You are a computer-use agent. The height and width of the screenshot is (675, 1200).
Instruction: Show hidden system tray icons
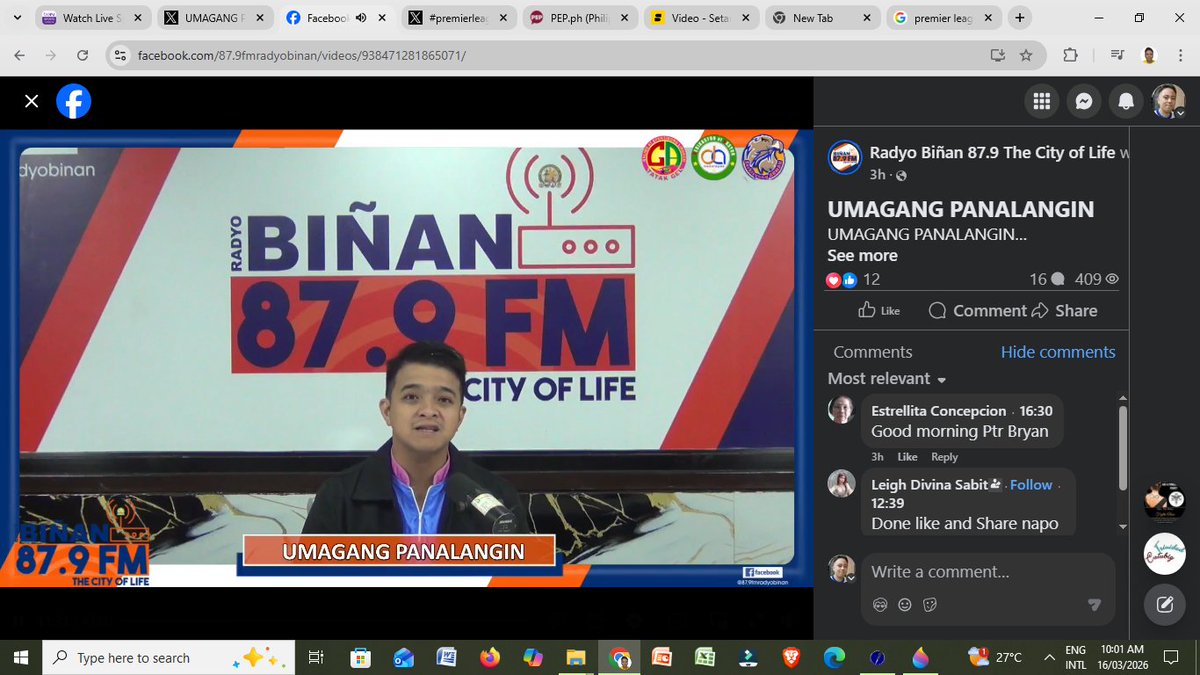1049,657
